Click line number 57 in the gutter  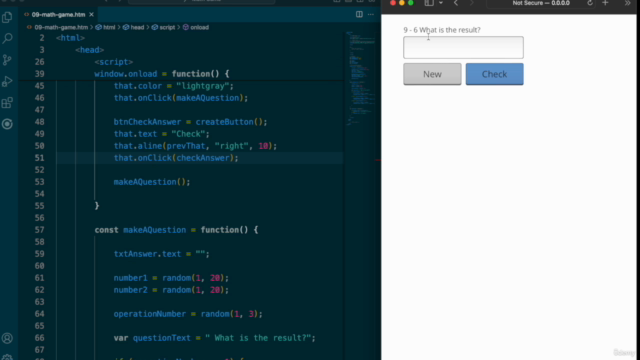point(40,230)
